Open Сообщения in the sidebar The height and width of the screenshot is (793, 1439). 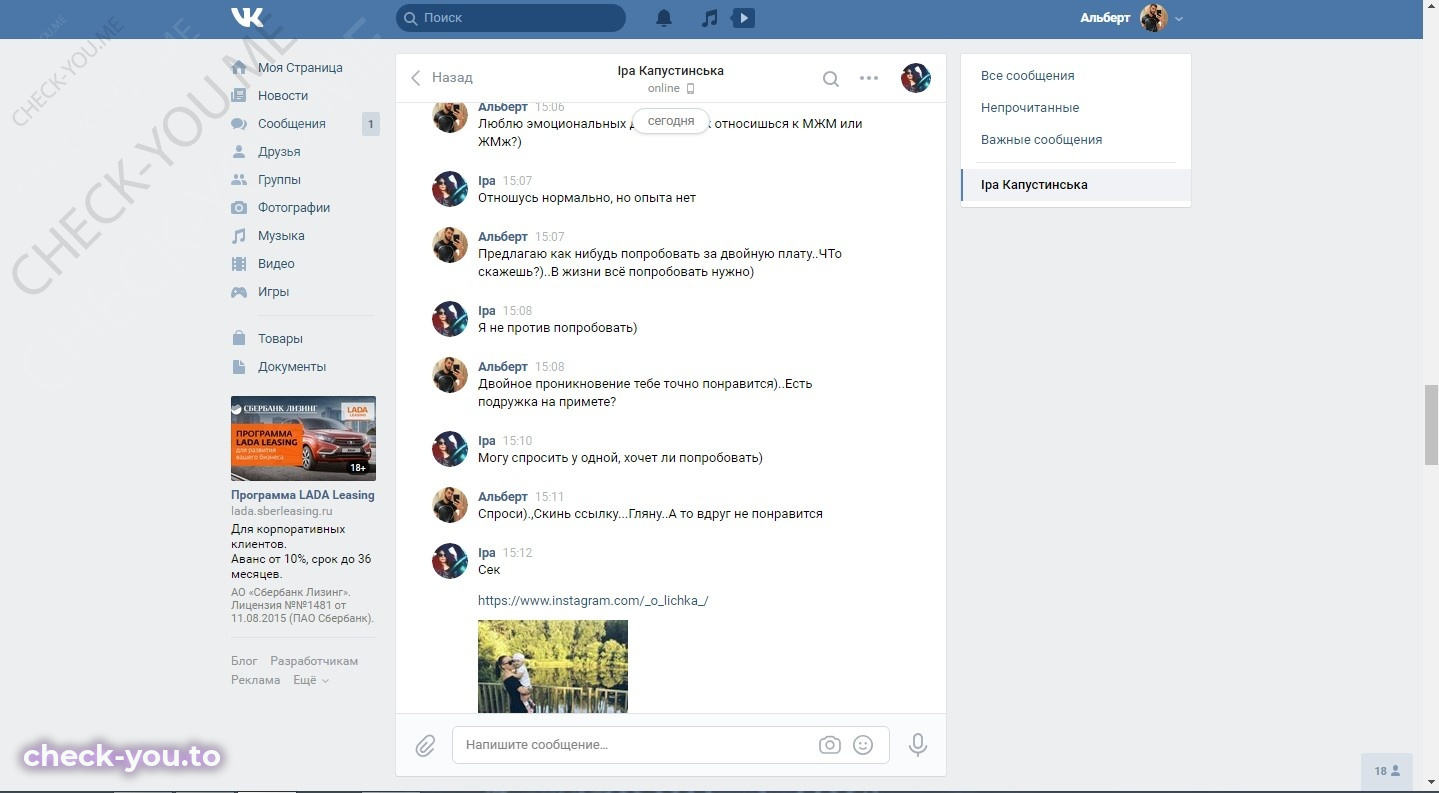[x=292, y=124]
